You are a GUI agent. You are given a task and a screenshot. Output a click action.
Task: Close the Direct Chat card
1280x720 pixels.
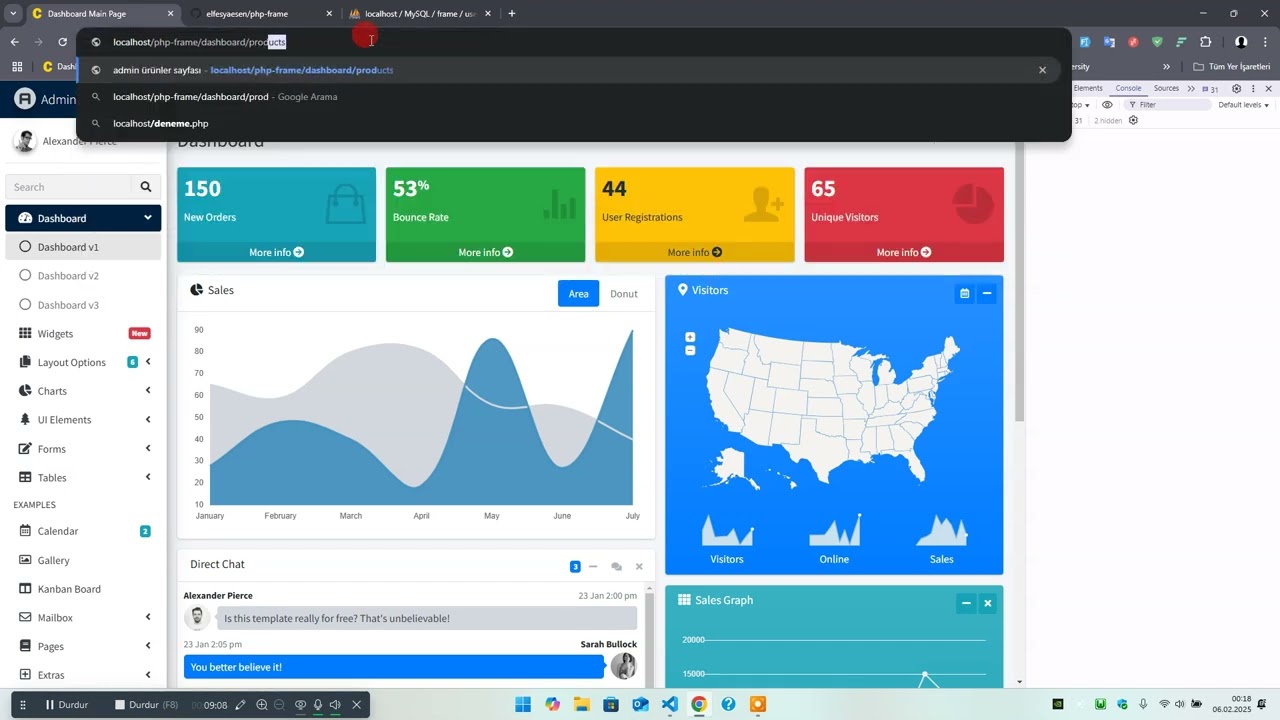pos(639,566)
